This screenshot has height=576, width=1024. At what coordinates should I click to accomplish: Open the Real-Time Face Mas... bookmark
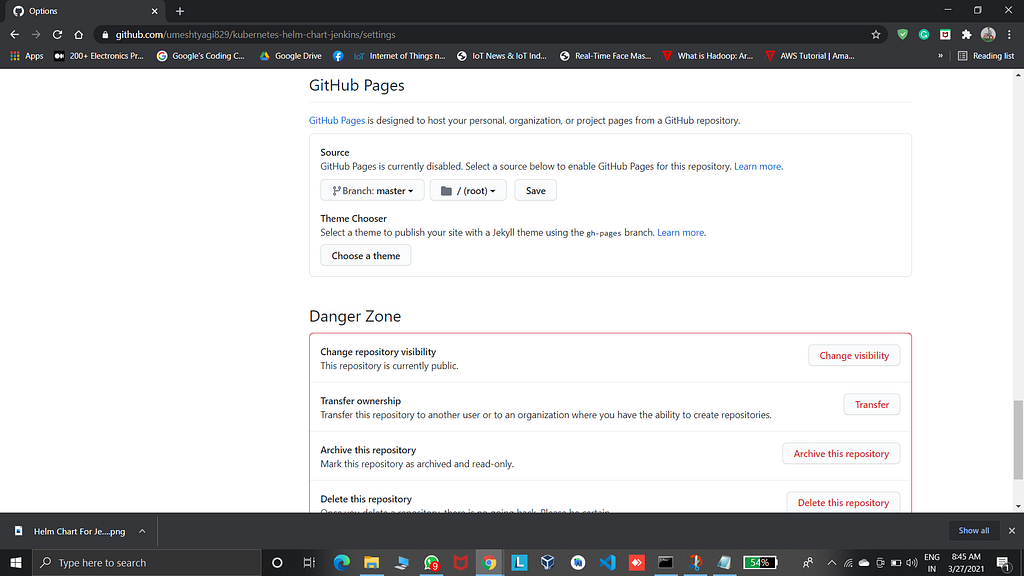click(x=605, y=56)
